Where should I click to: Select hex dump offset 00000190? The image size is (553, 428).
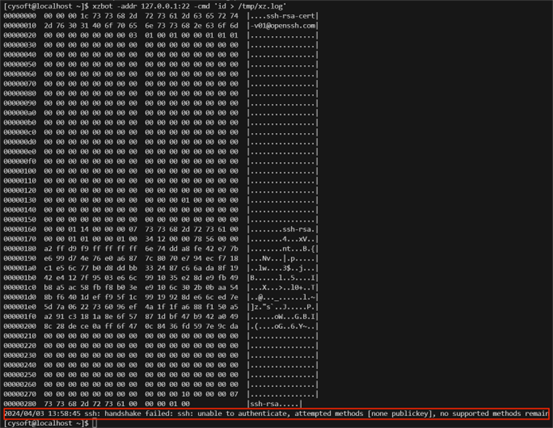click(20, 258)
